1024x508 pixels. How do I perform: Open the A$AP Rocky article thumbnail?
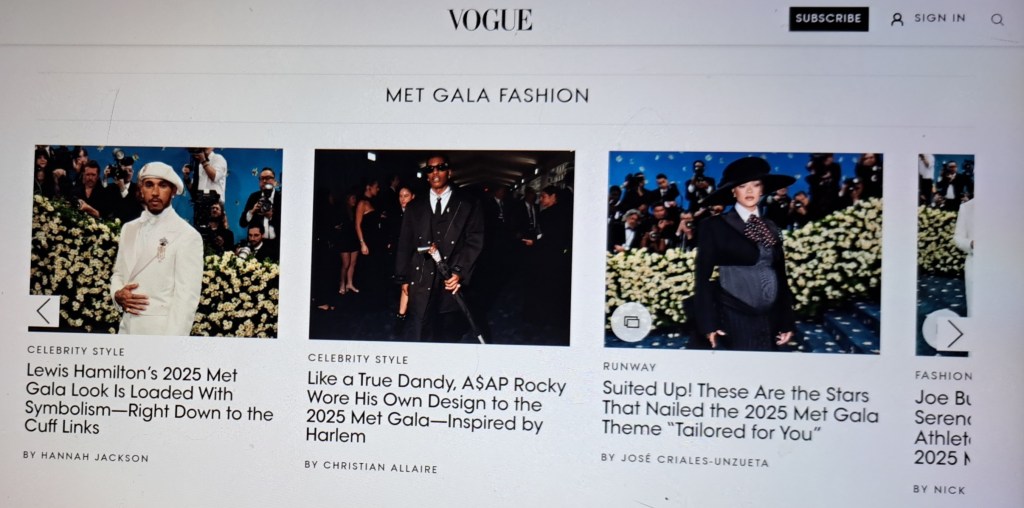pos(441,247)
